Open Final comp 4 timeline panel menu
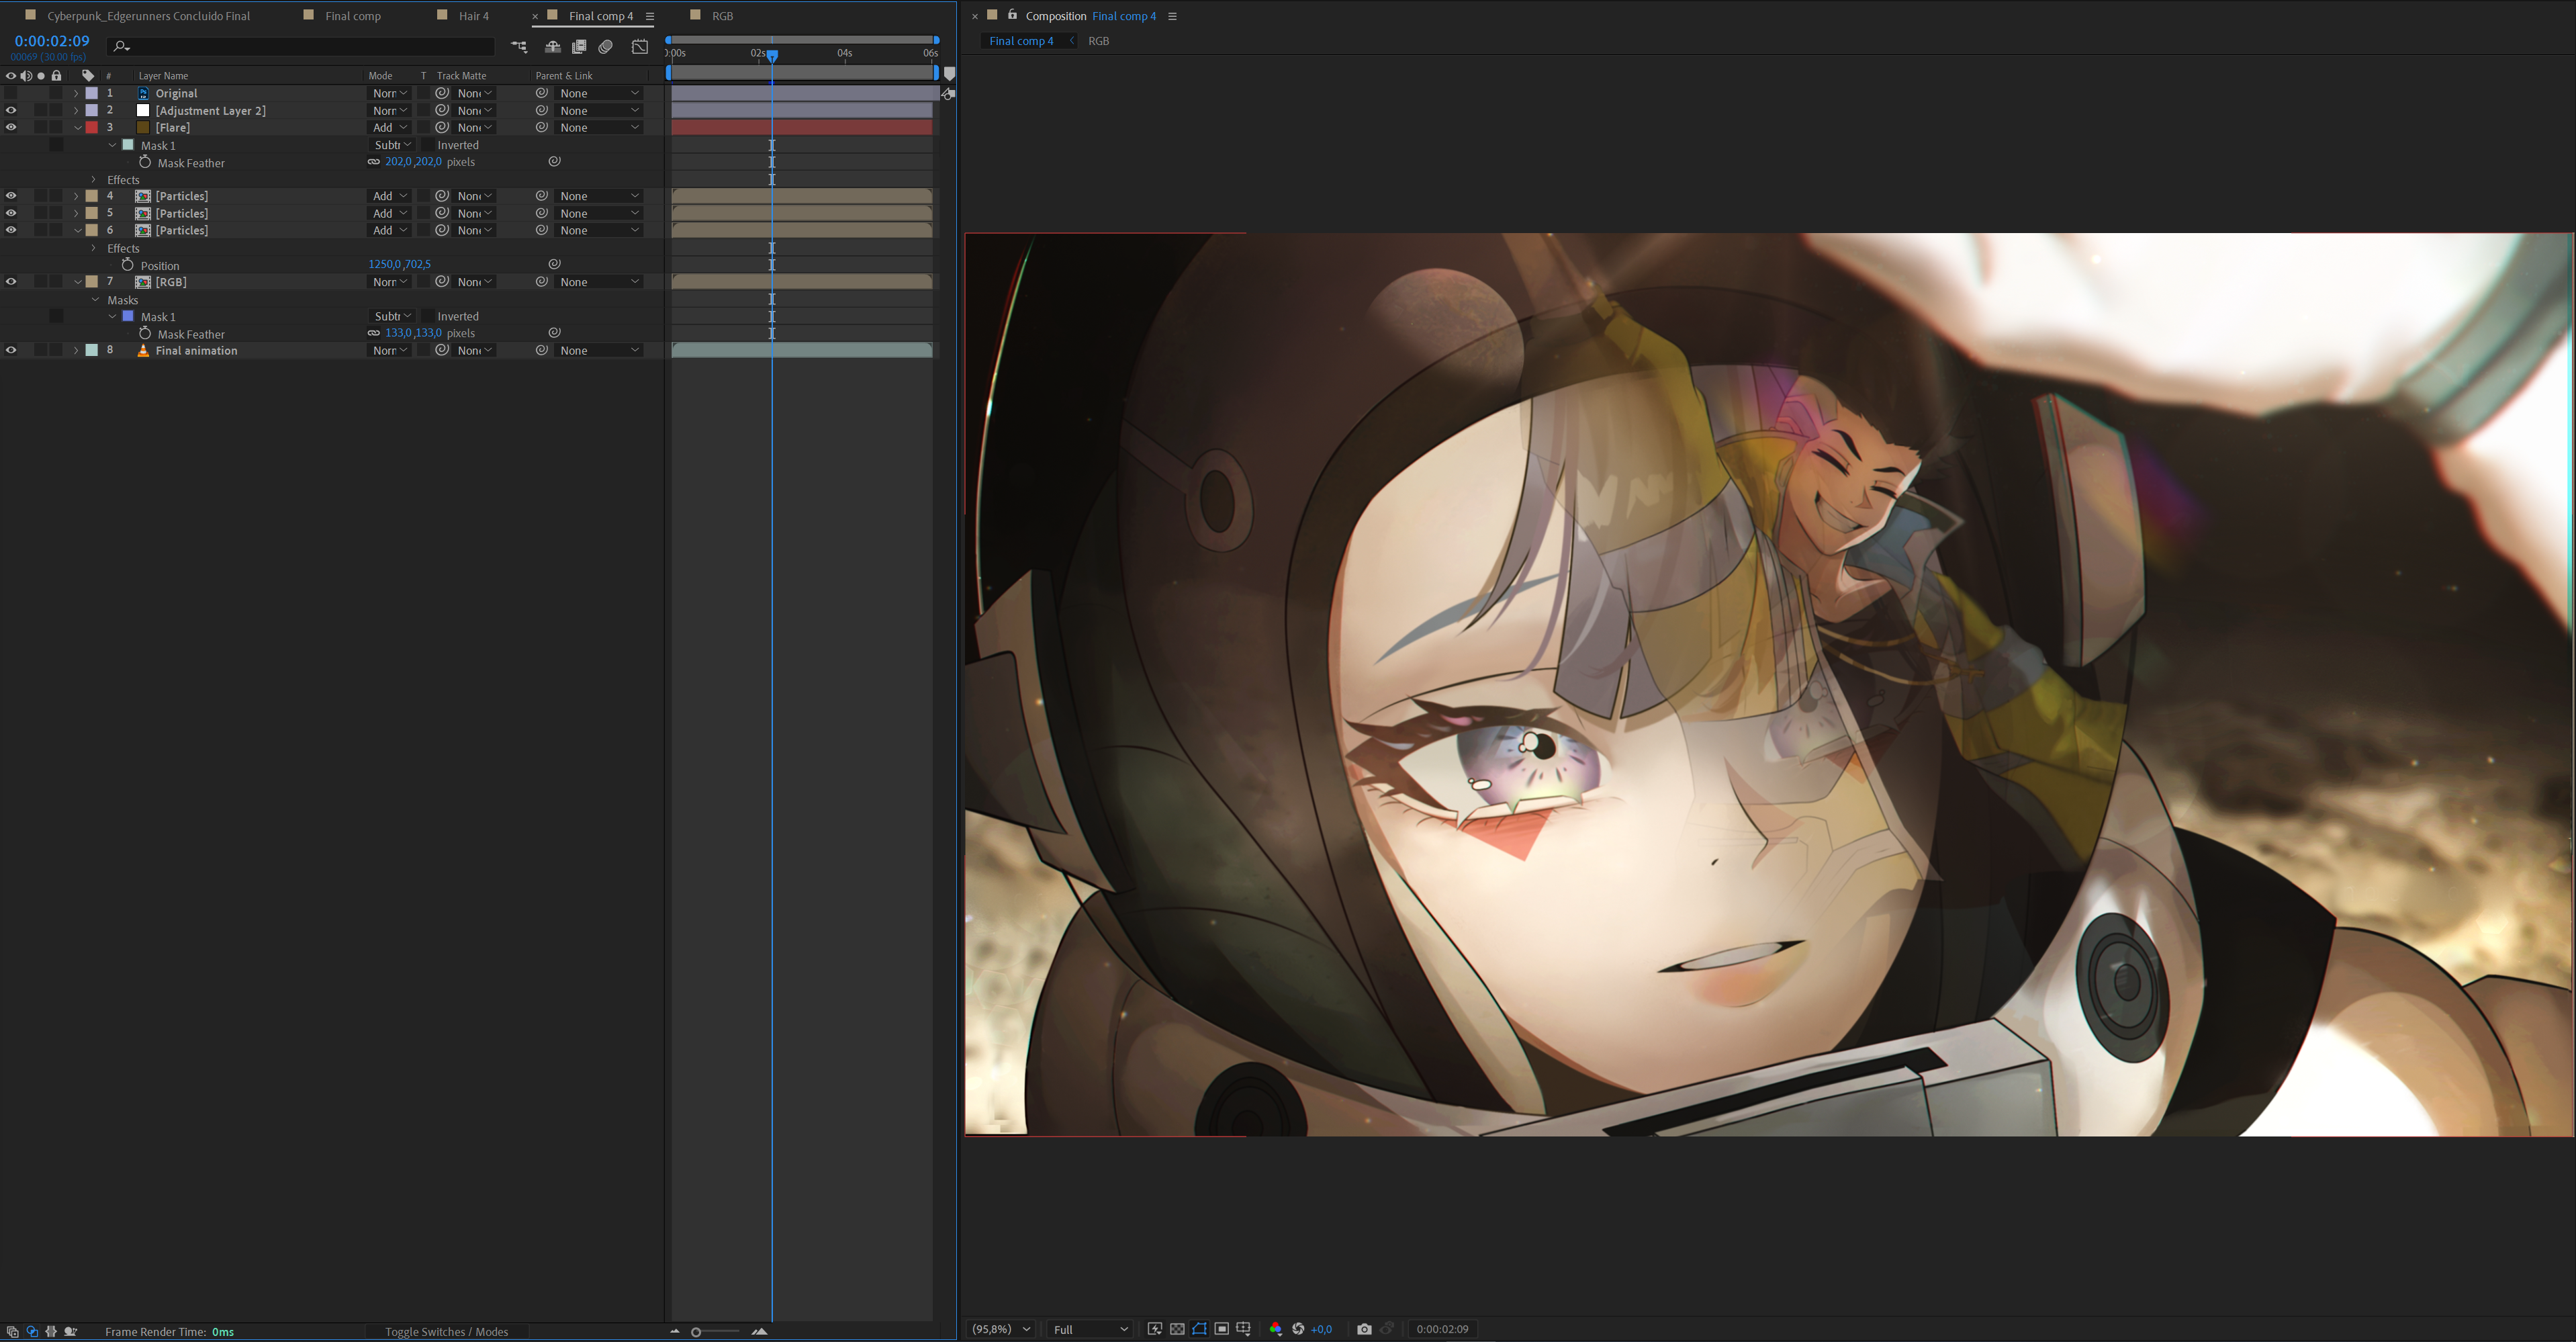2576x1342 pixels. tap(650, 16)
